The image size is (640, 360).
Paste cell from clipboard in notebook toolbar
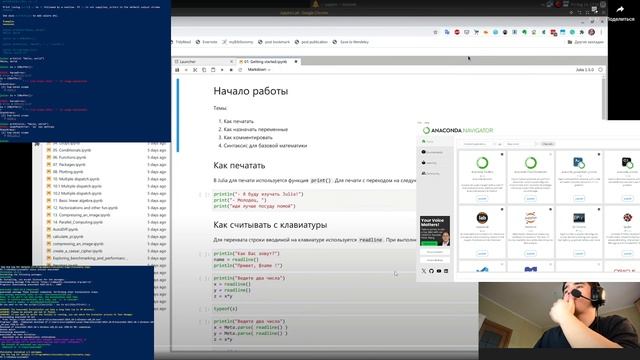[x=213, y=70]
